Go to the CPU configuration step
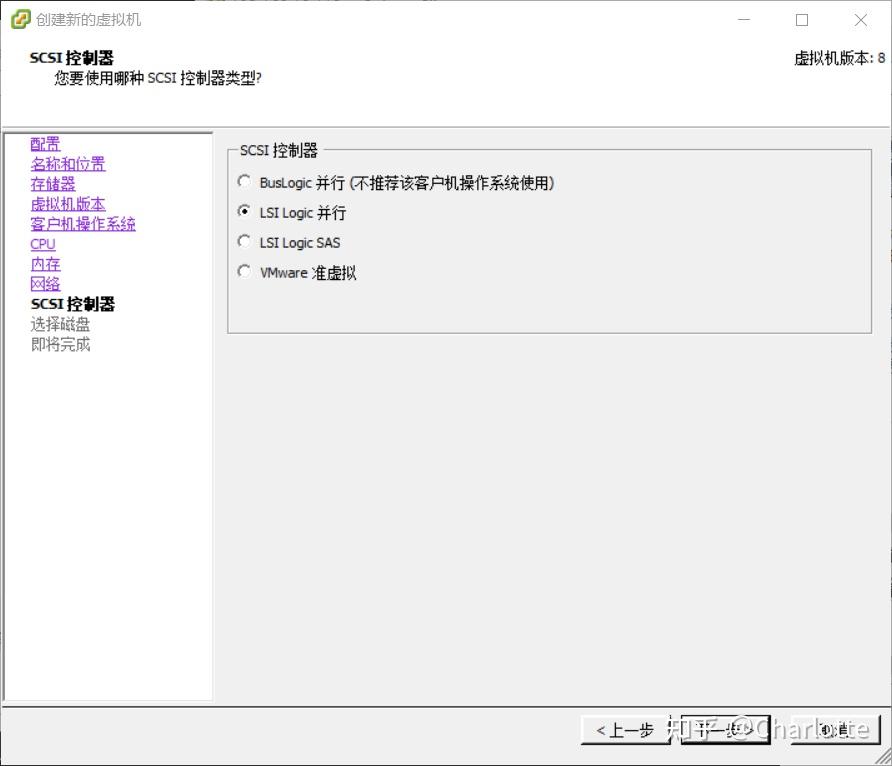Viewport: 892px width, 766px height. click(x=42, y=243)
